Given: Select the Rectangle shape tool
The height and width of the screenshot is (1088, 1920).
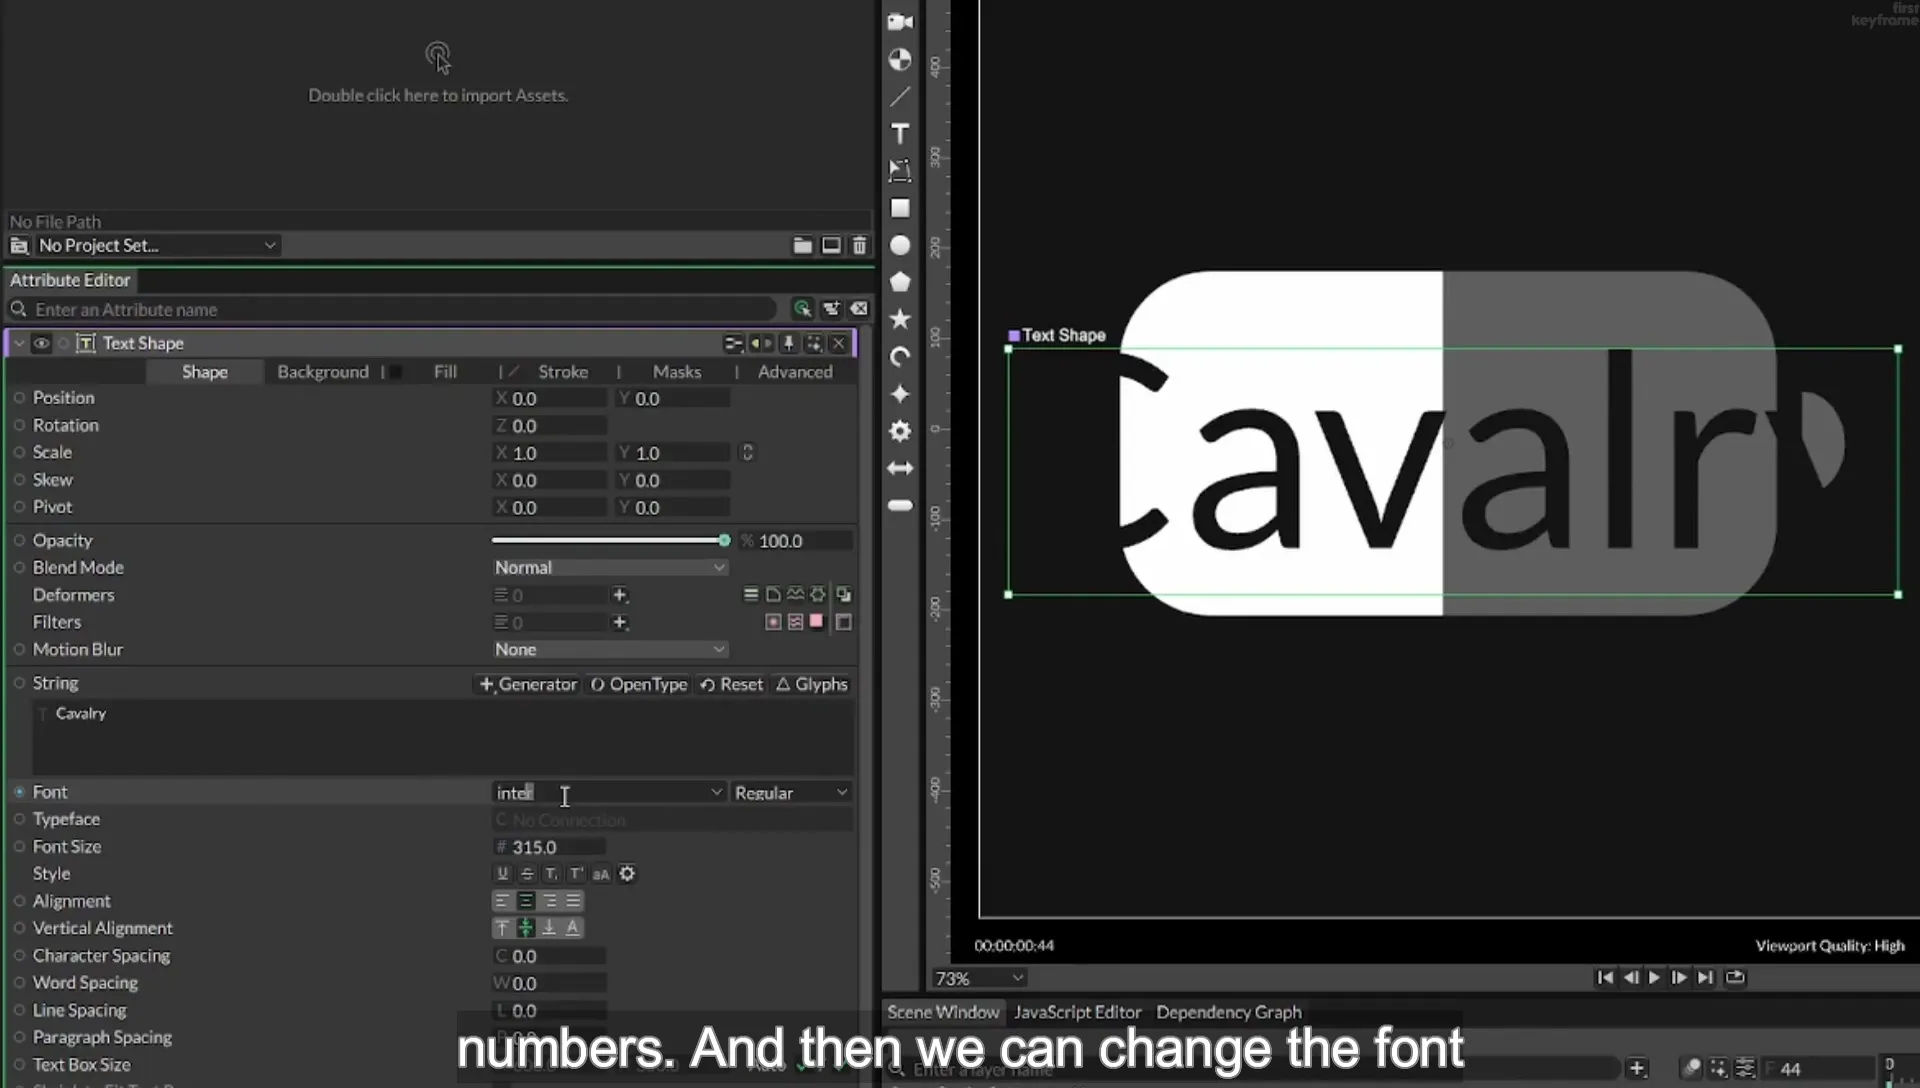Looking at the screenshot, I should (x=900, y=208).
